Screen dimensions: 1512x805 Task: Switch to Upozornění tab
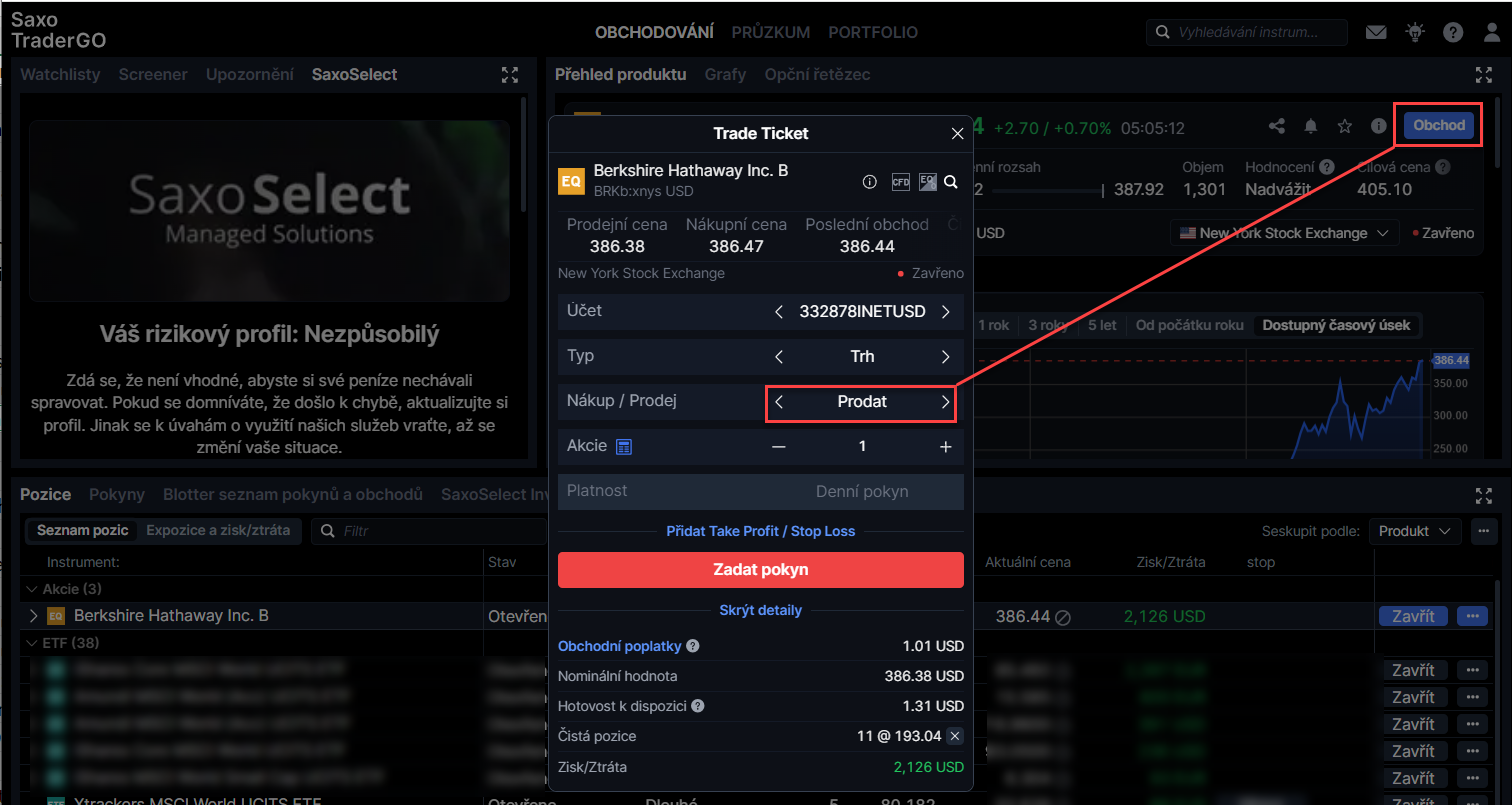[250, 75]
